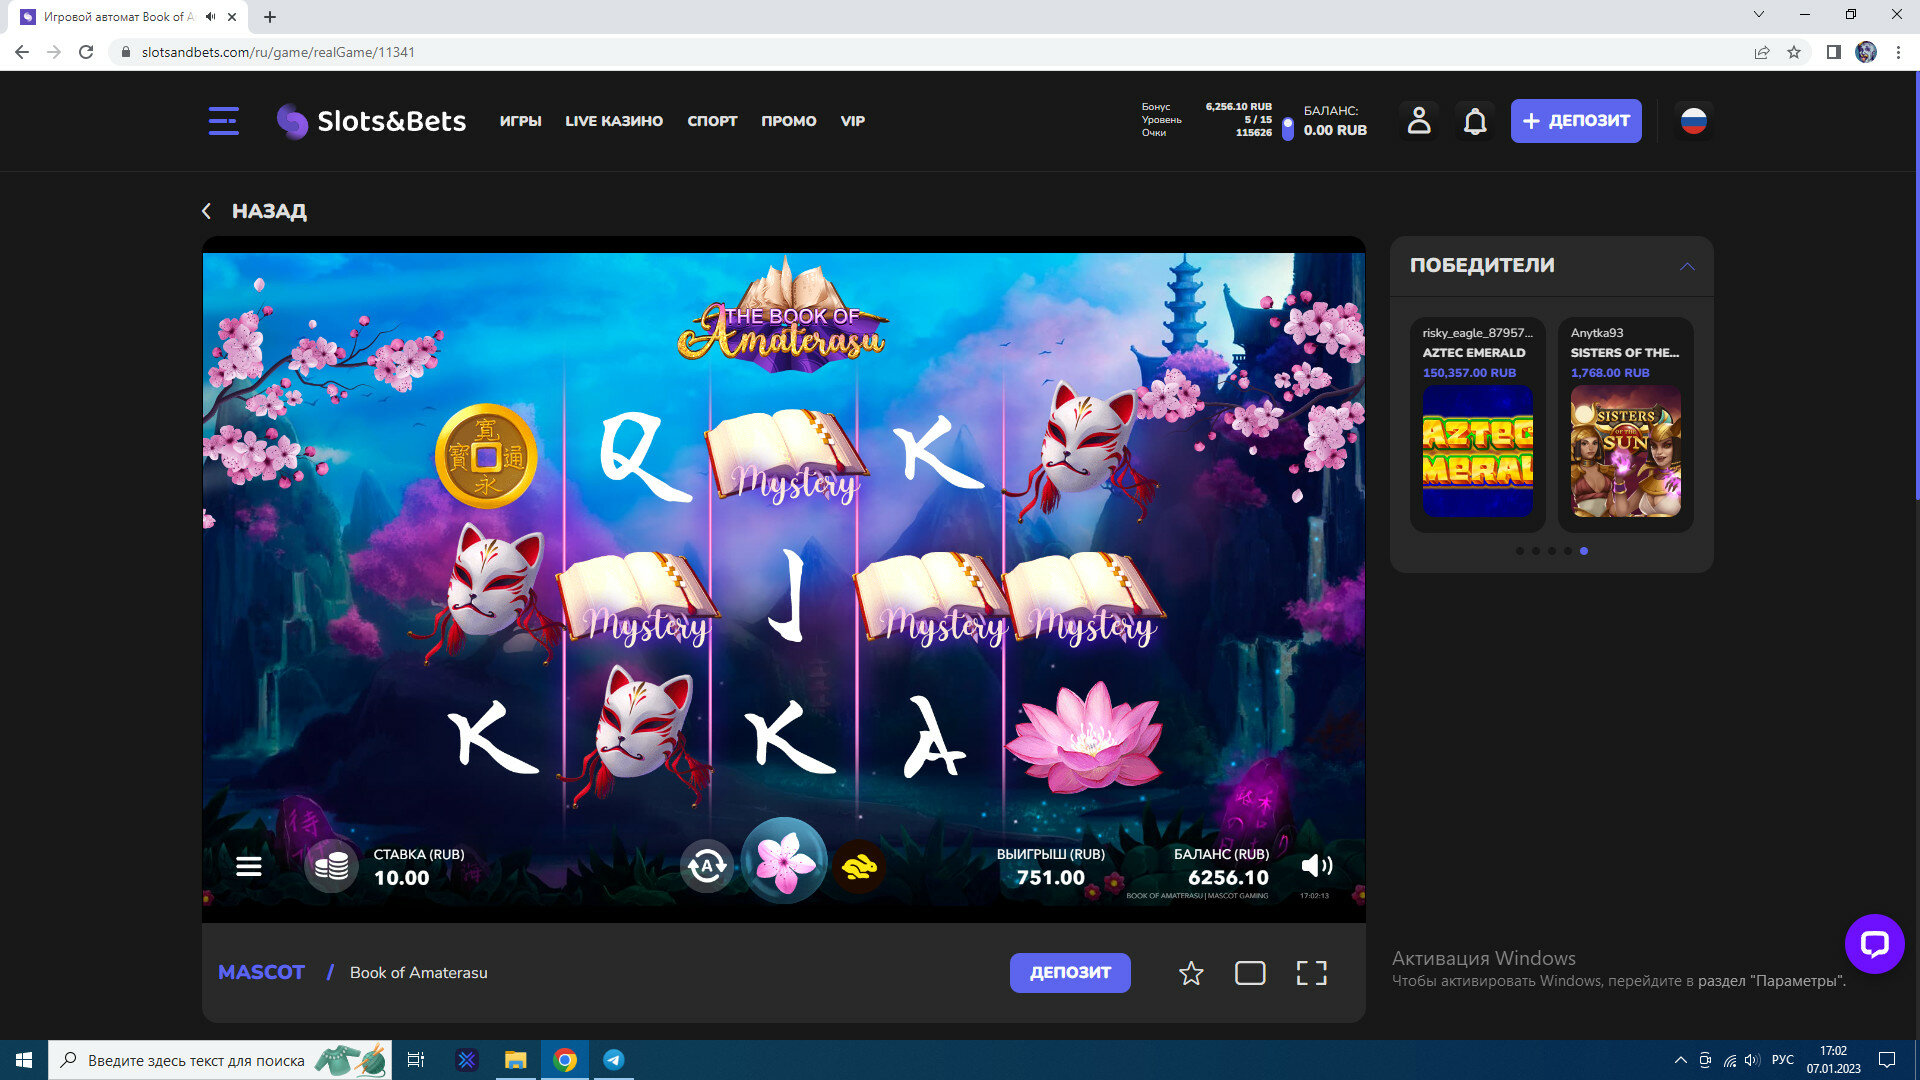This screenshot has width=1920, height=1080.
Task: Open the Russian flag language selector
Action: pyautogui.click(x=1693, y=121)
